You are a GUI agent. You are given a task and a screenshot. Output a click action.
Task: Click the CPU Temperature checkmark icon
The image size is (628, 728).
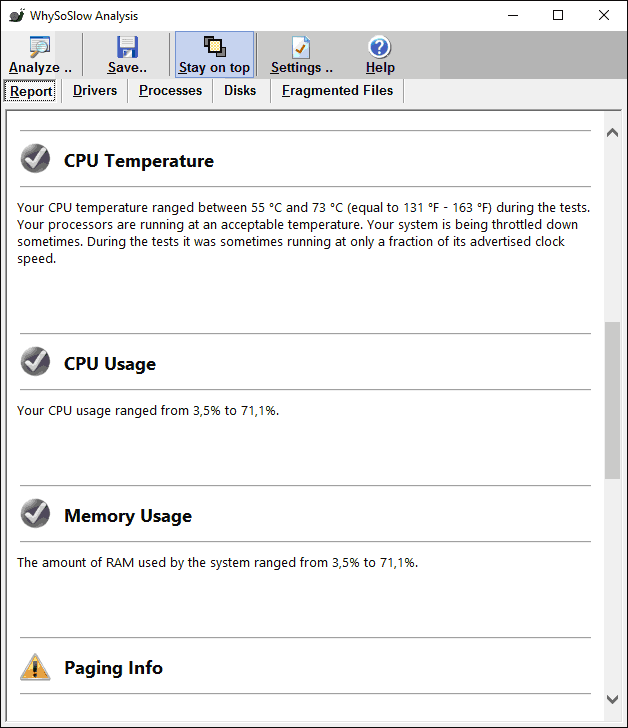(x=35, y=160)
